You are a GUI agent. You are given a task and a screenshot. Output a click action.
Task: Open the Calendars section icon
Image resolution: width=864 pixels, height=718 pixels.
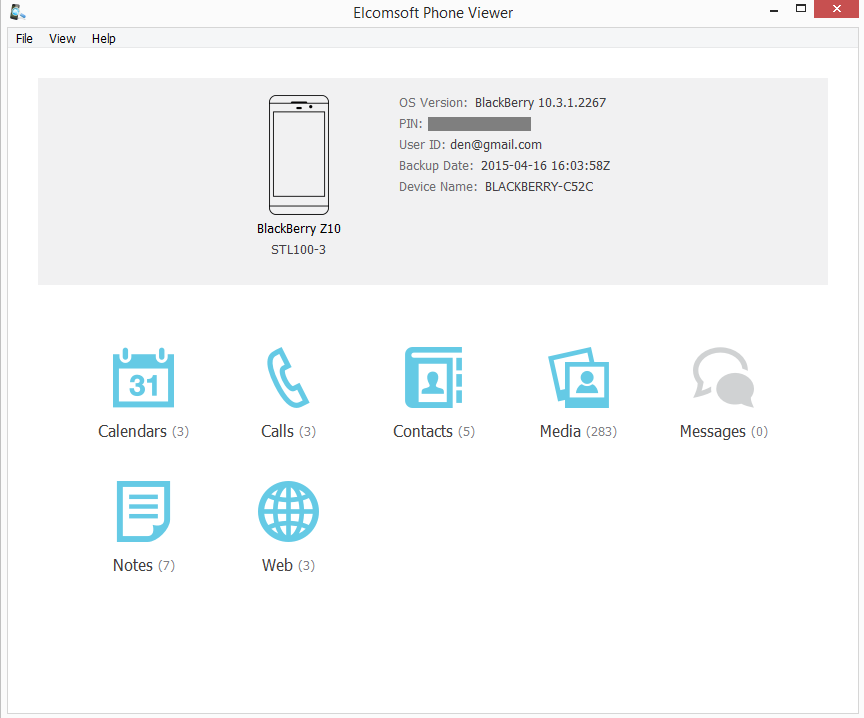tap(143, 378)
